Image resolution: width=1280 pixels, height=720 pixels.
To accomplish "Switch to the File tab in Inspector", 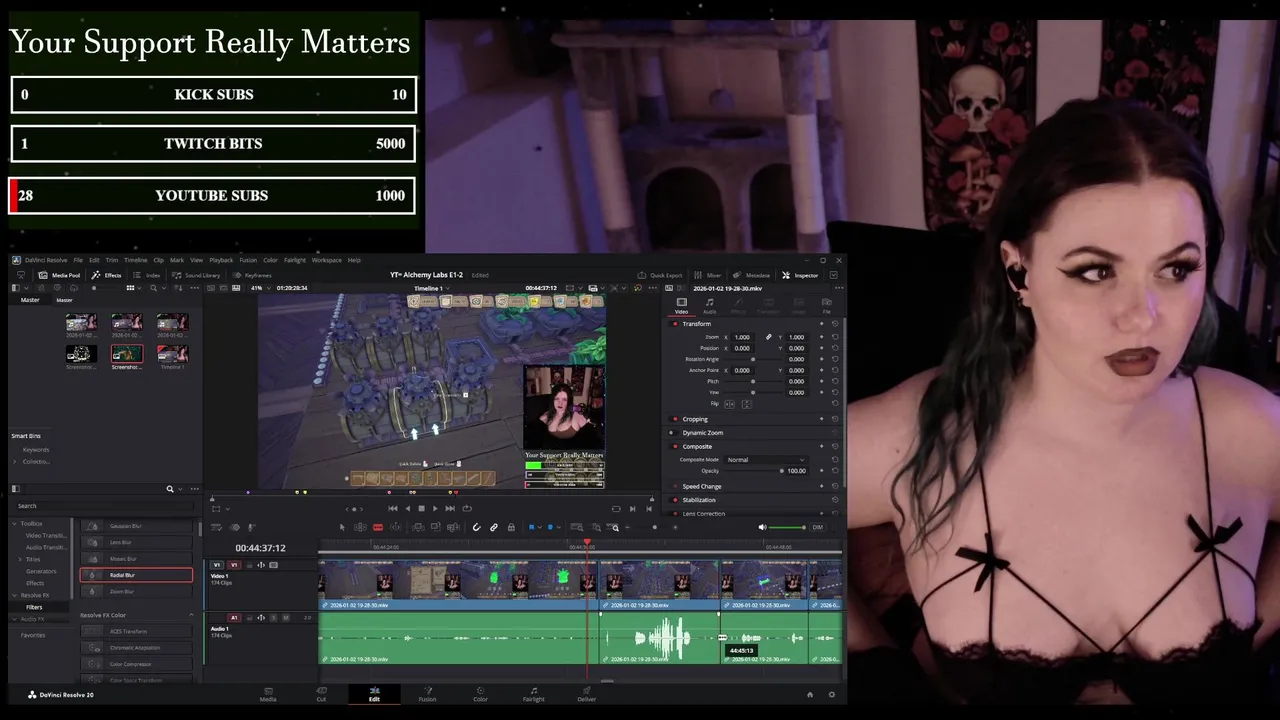I will 826,305.
